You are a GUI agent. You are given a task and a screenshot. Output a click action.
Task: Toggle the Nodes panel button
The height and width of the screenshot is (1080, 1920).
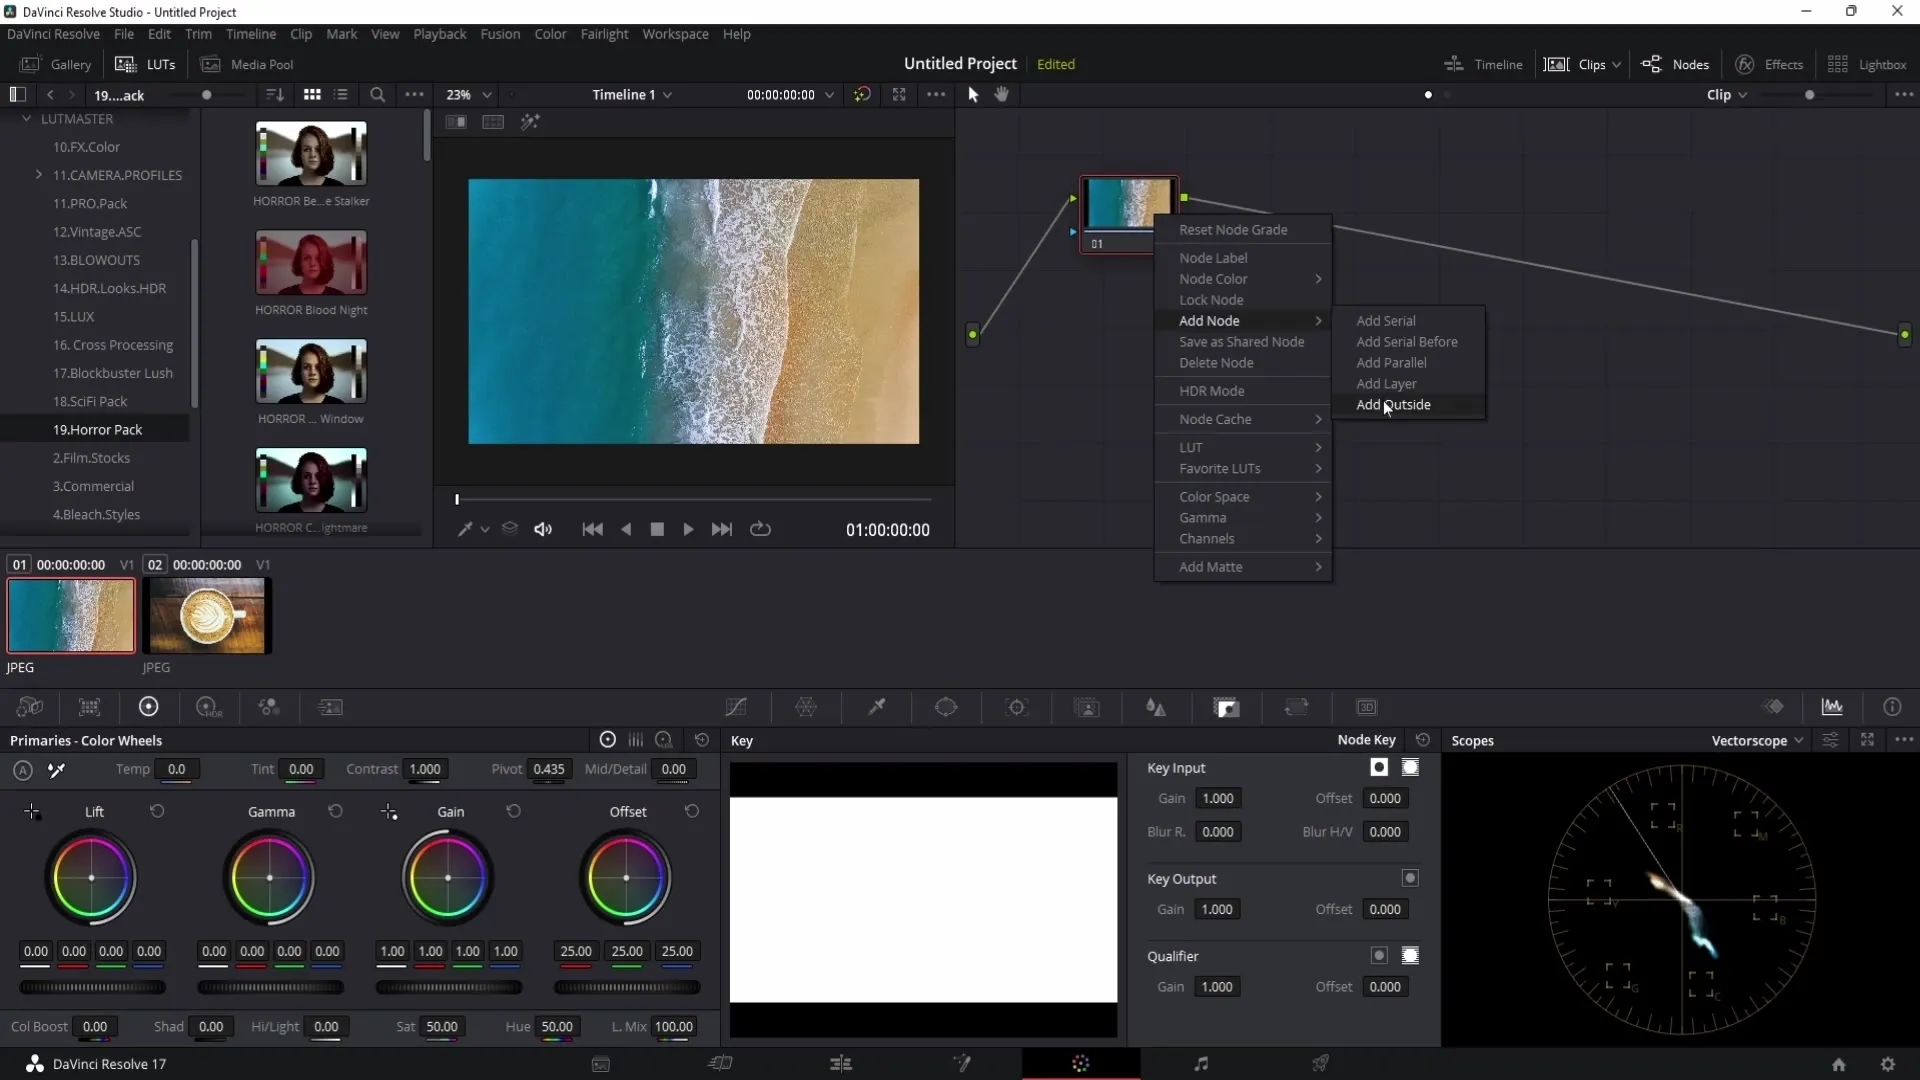[x=1675, y=64]
